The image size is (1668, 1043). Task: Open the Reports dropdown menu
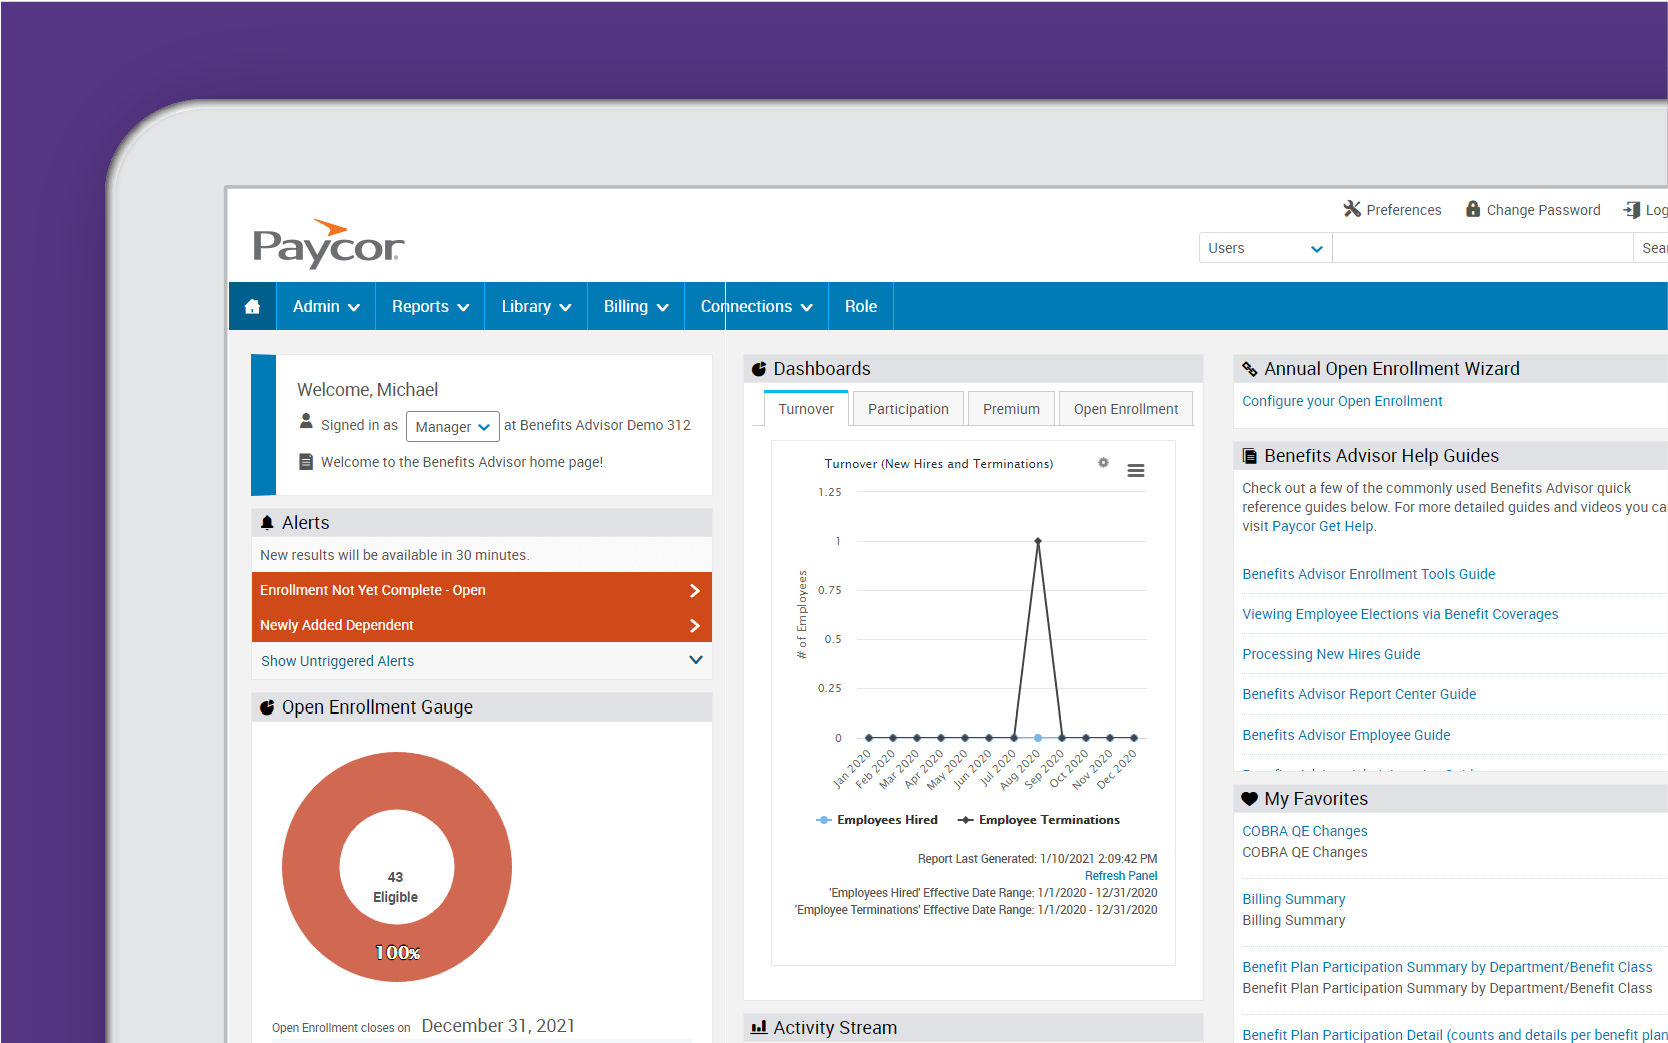(430, 306)
